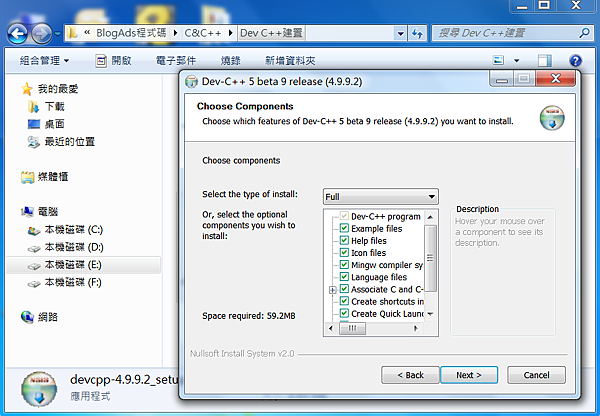Toggle Create shortcuts checkbox
Image resolution: width=600 pixels, height=416 pixels.
coord(344,301)
